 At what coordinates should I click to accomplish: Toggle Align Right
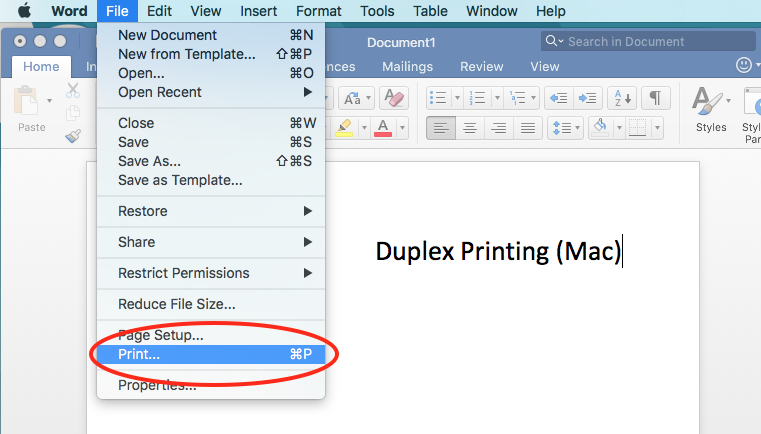[498, 128]
